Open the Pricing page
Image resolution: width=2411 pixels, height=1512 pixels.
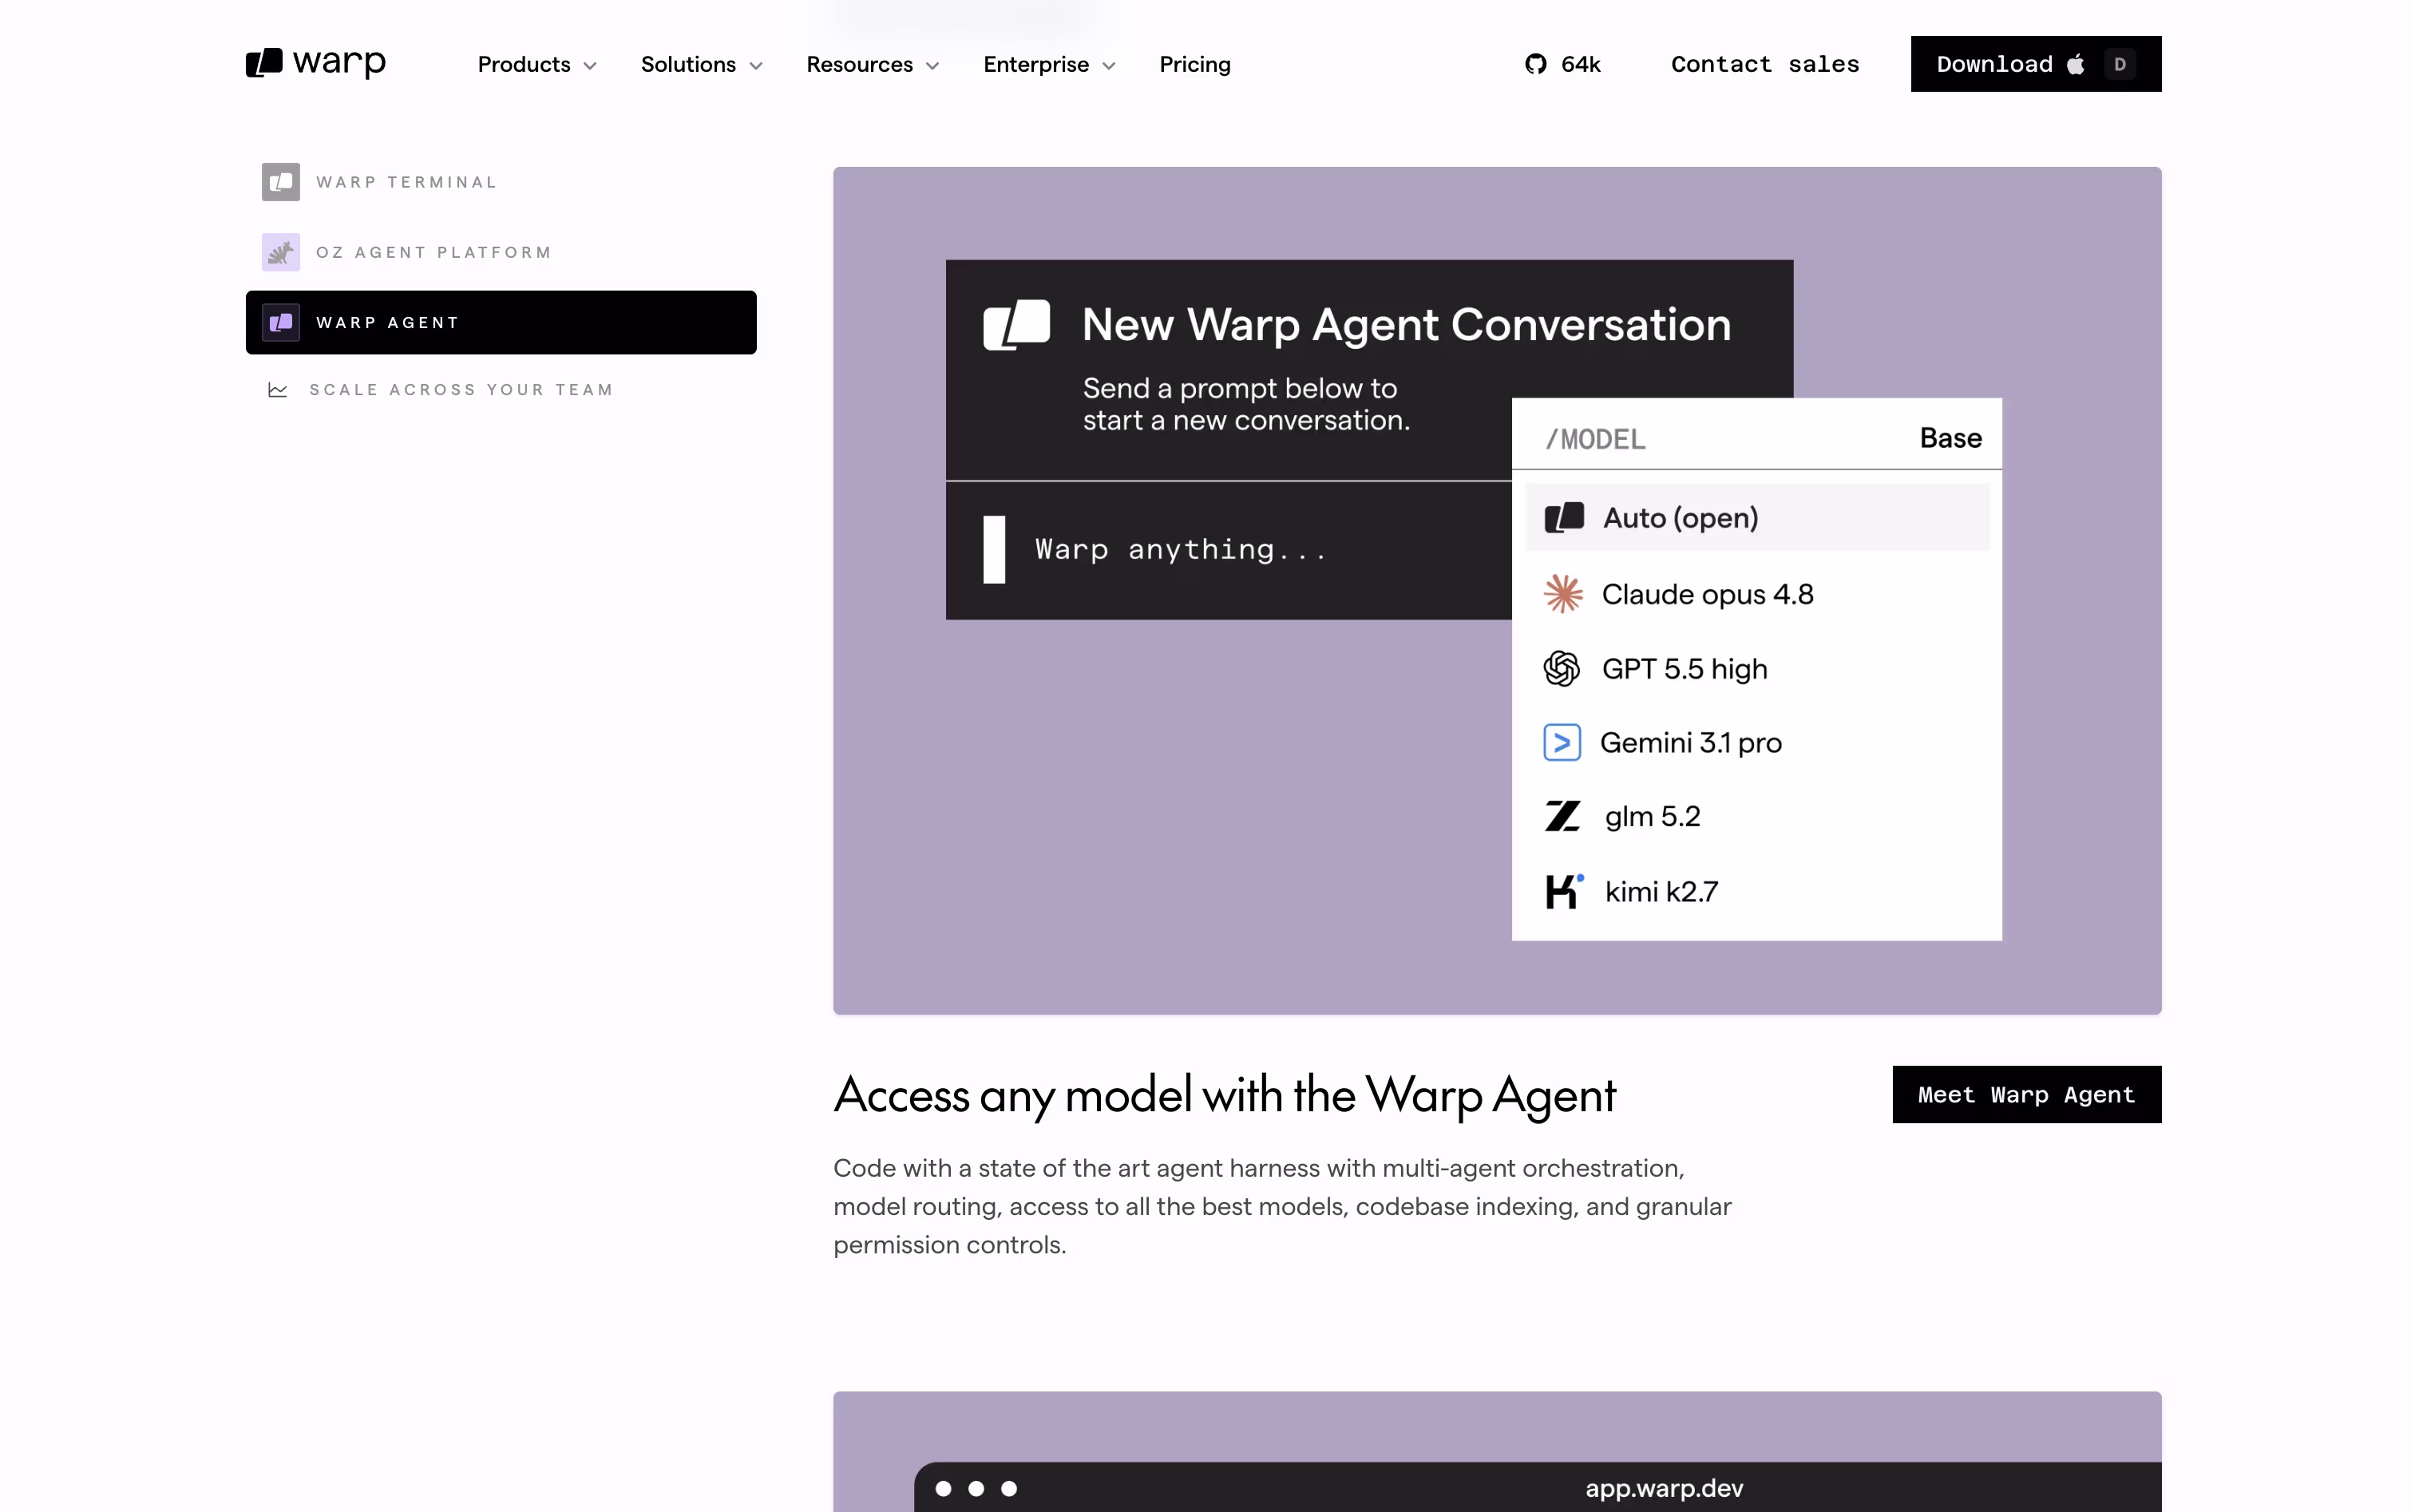tap(1195, 64)
